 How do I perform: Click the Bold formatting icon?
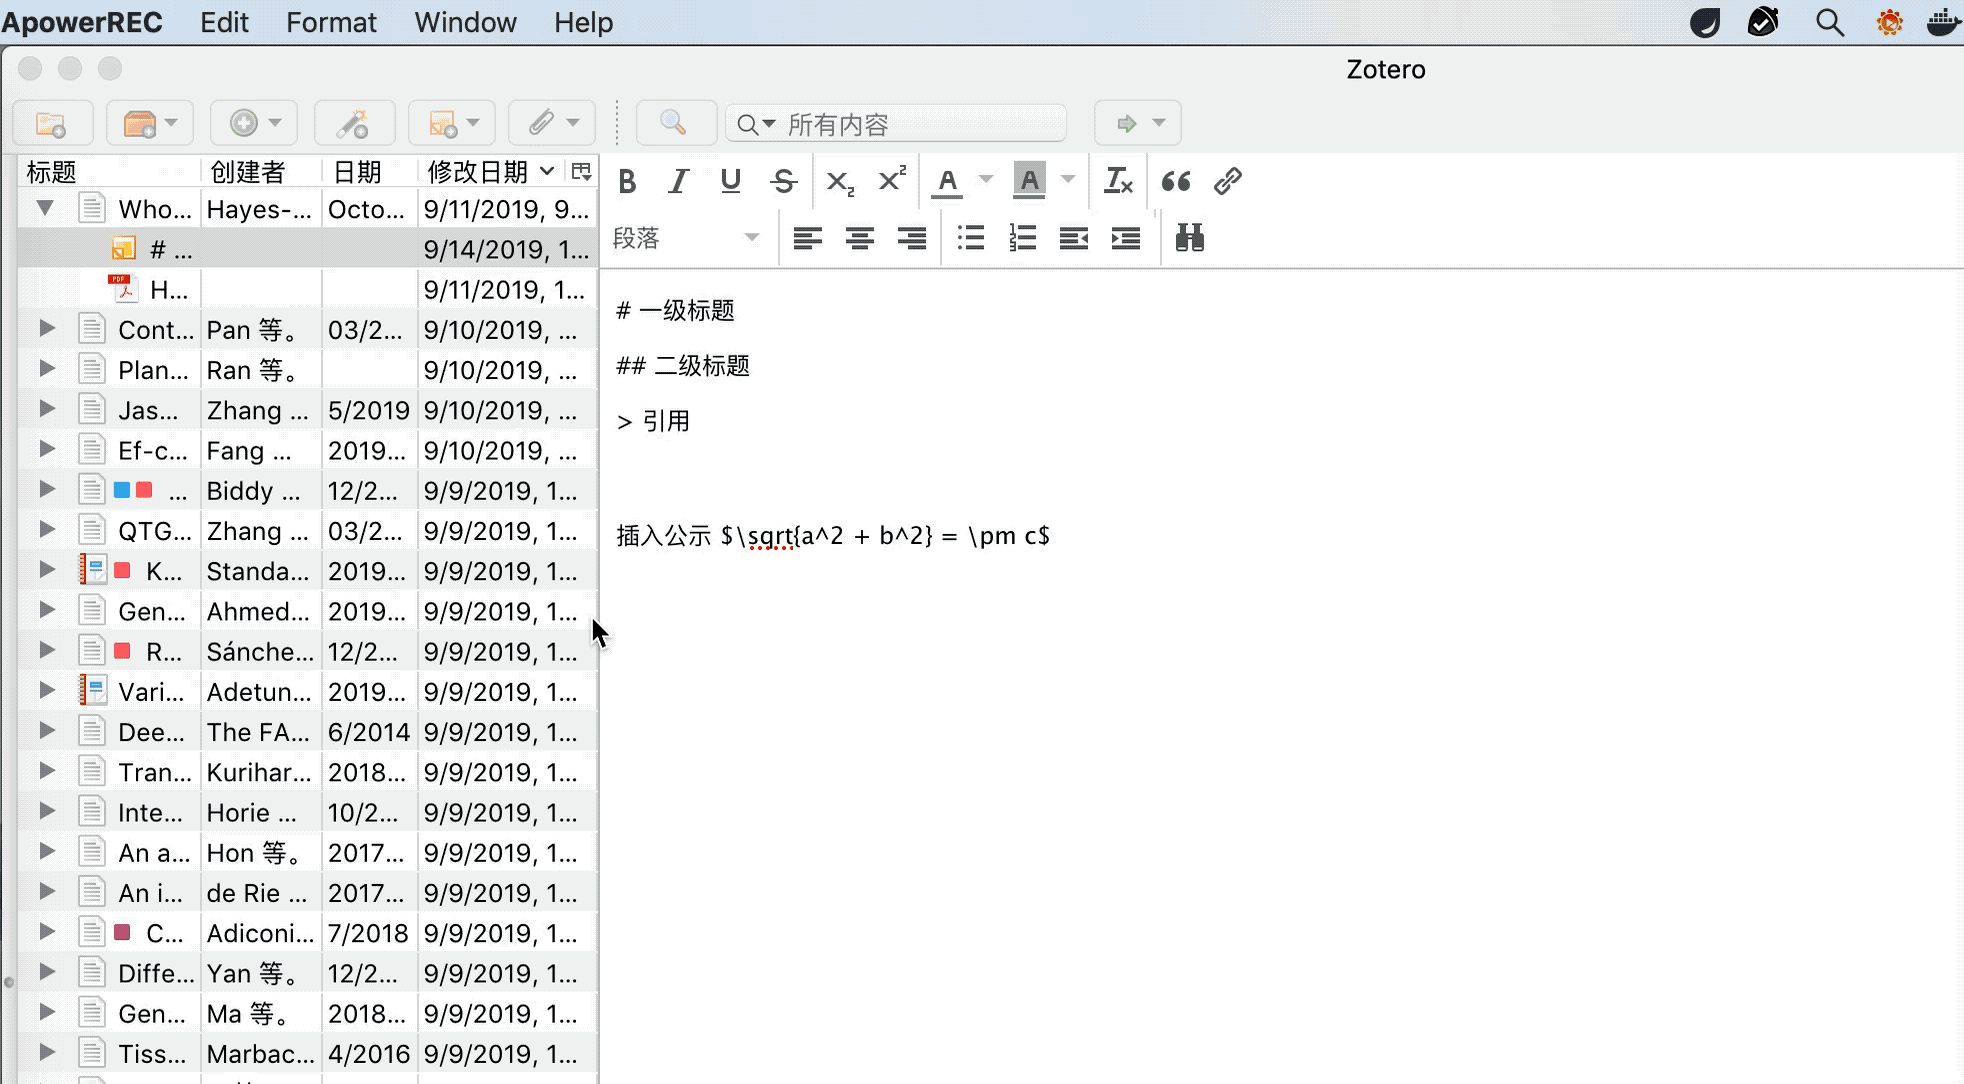coord(627,180)
